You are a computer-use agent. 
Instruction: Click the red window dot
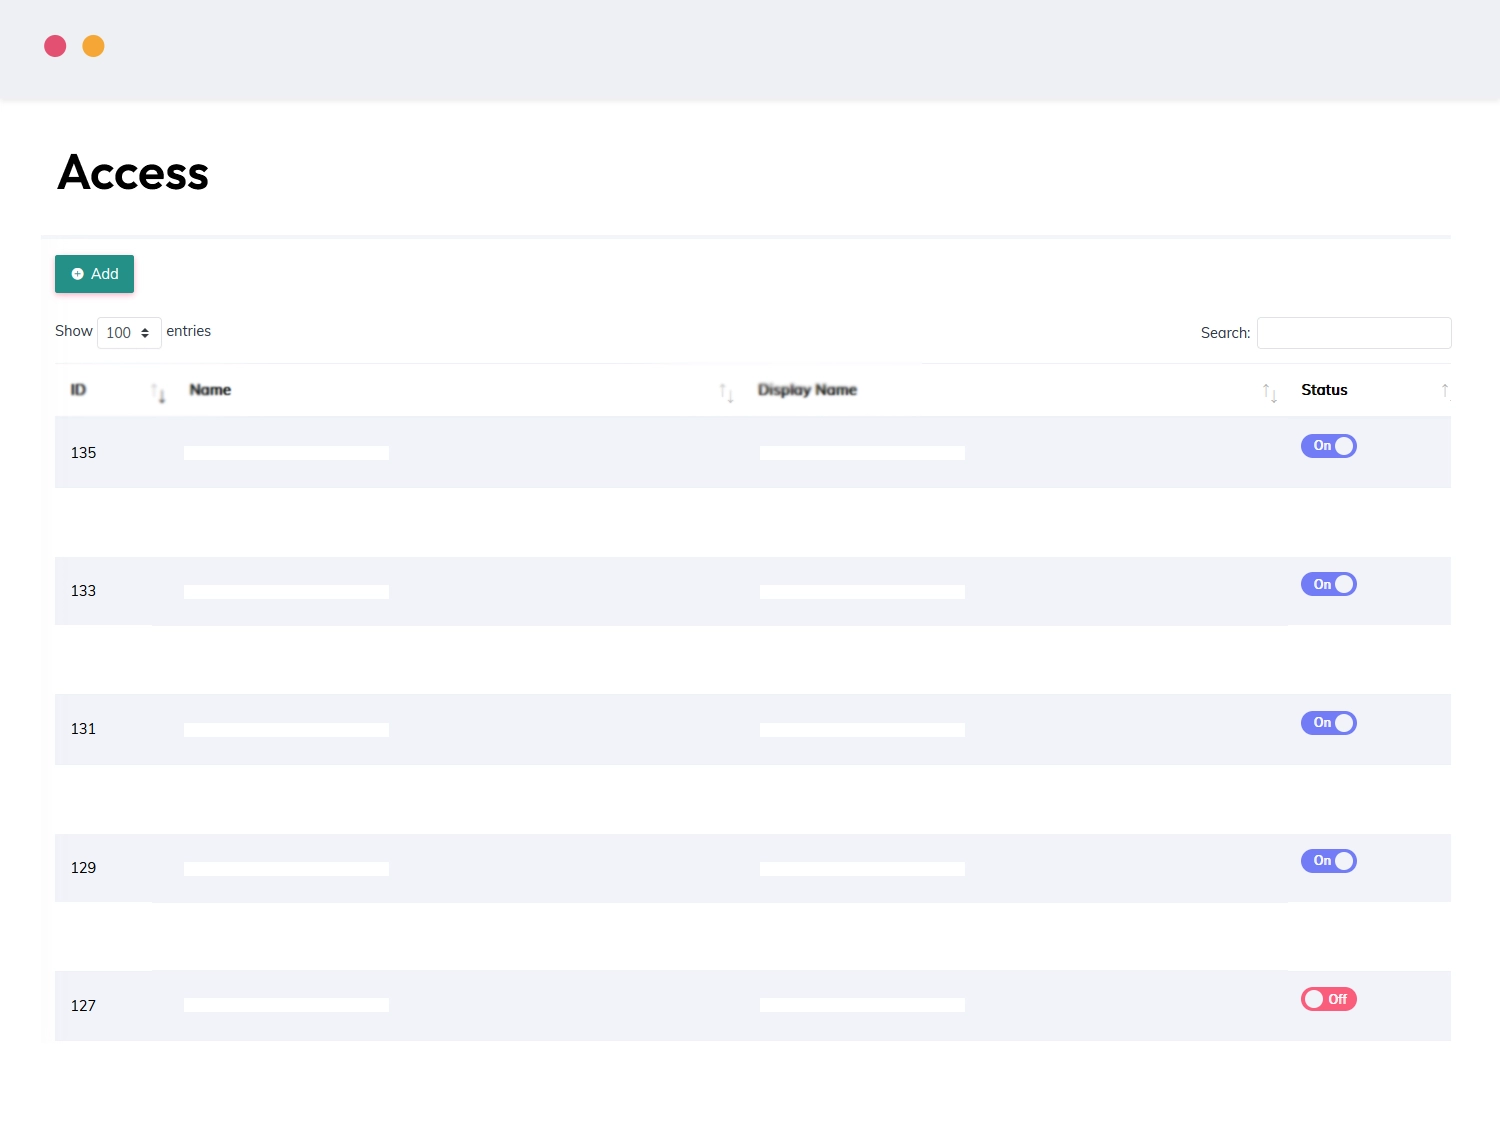click(55, 46)
